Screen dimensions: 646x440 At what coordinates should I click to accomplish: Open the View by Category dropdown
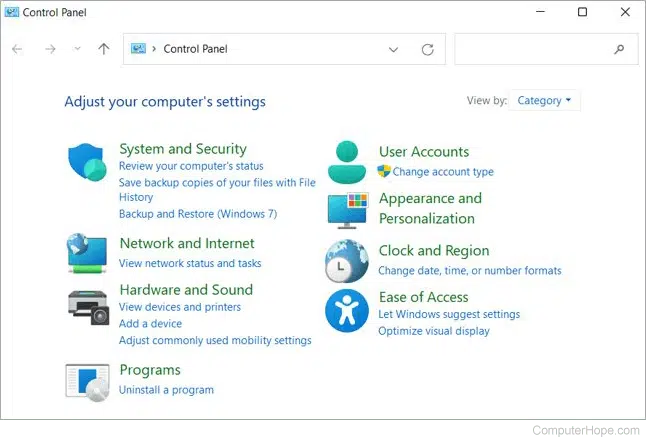click(544, 101)
